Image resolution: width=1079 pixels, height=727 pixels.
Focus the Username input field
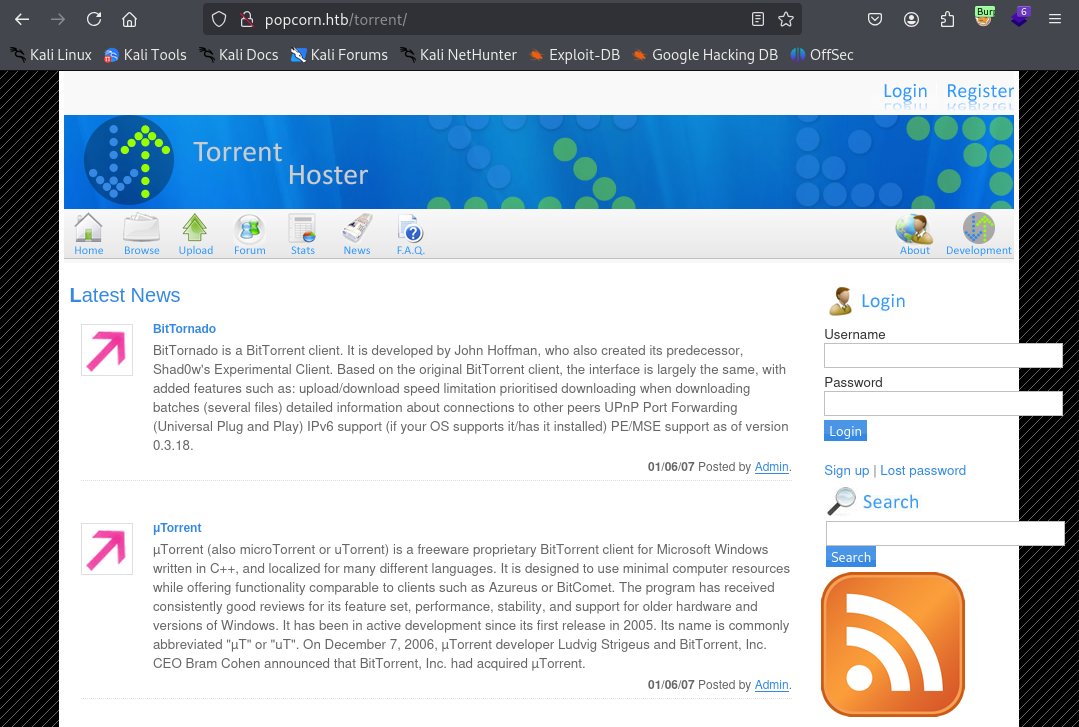(943, 356)
